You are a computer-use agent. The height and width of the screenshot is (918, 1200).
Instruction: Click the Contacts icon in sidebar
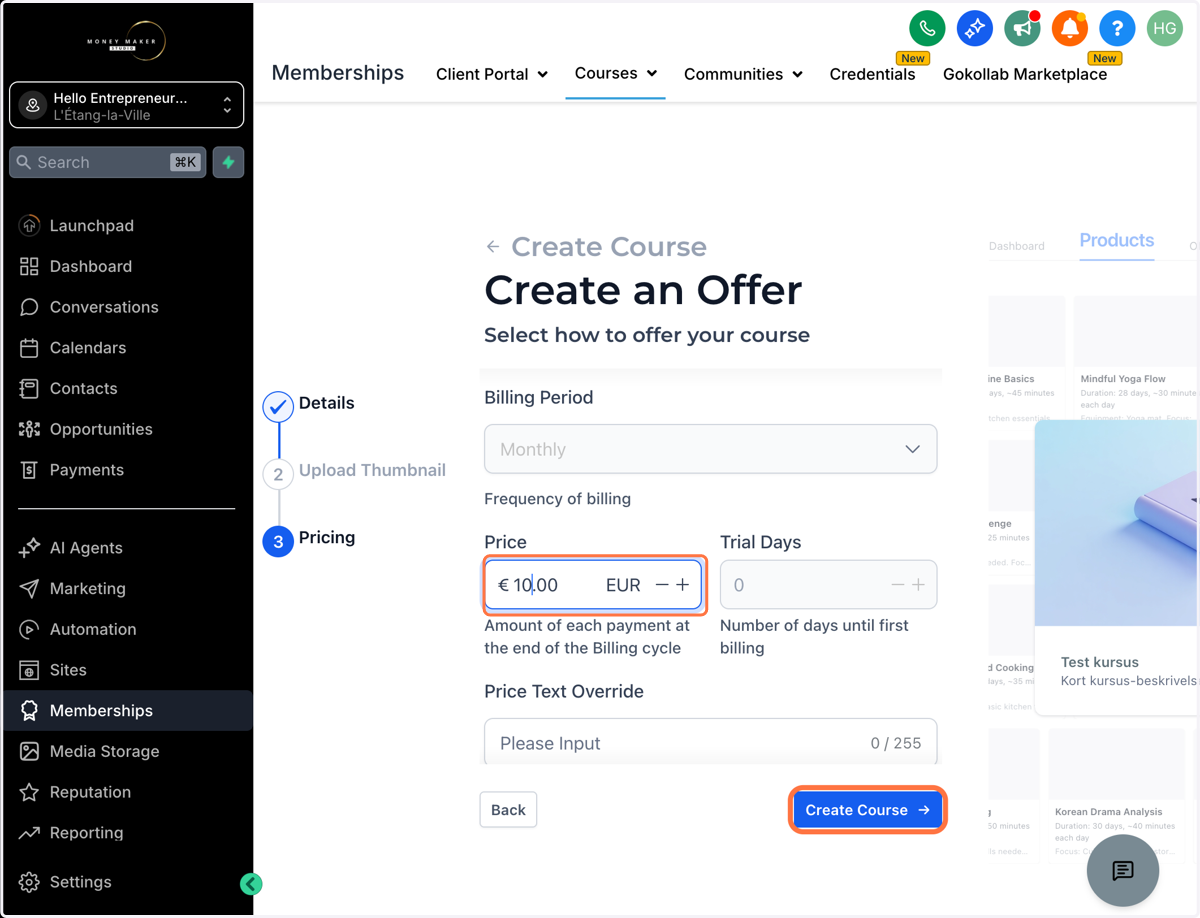(29, 388)
